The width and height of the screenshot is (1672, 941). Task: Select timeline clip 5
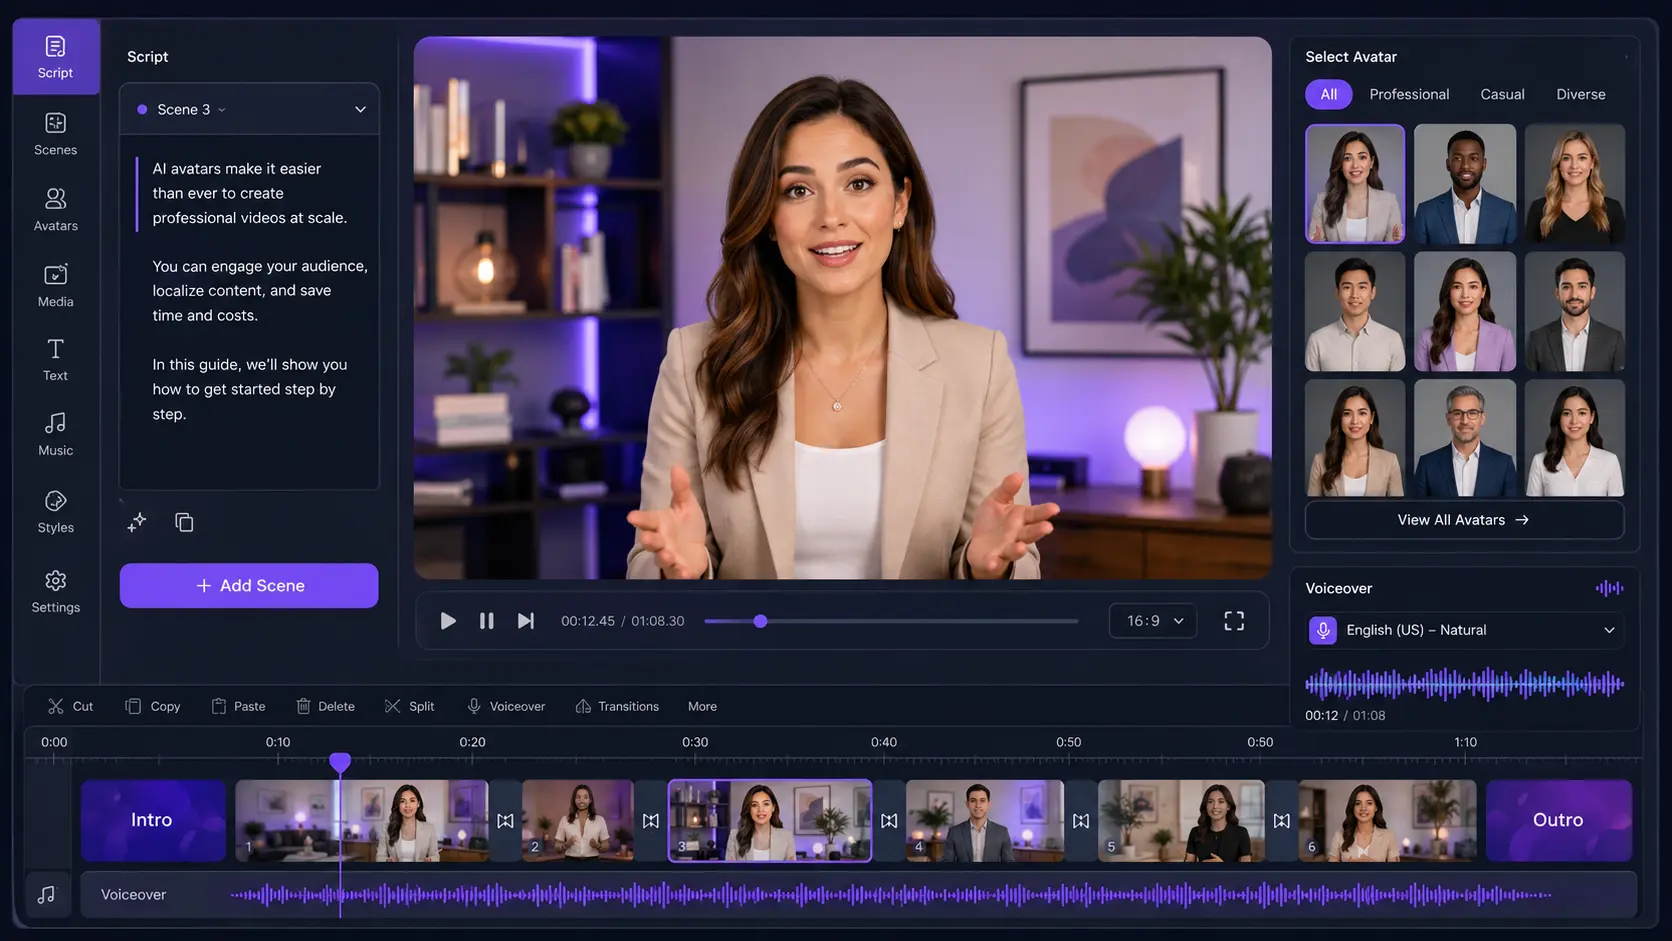[1181, 820]
